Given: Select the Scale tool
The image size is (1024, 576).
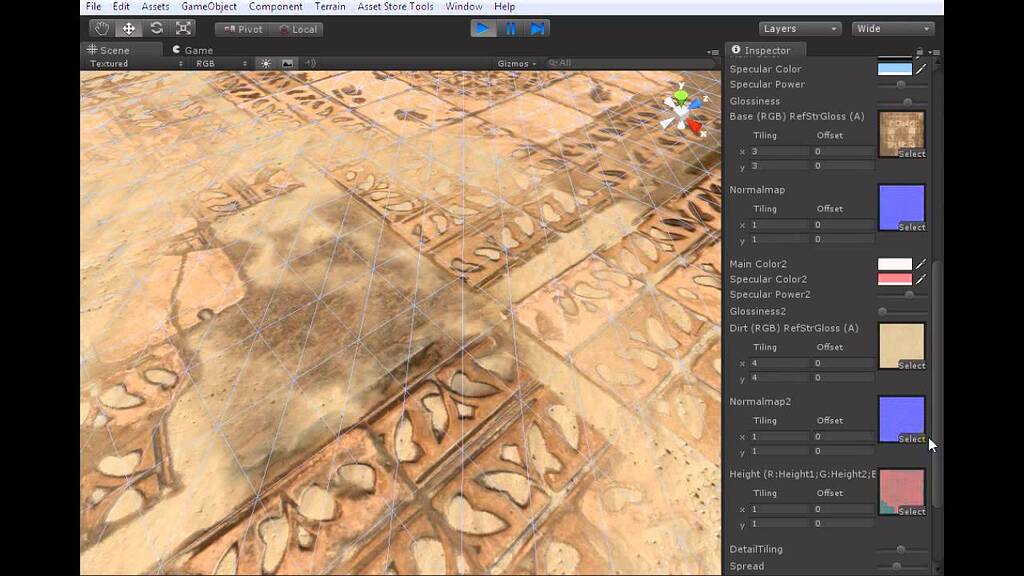Looking at the screenshot, I should 184,29.
